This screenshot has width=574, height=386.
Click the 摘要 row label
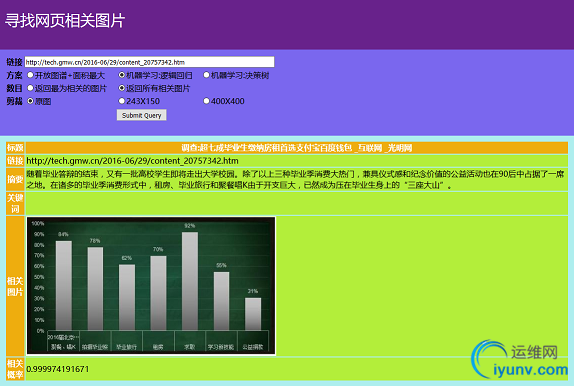15,179
